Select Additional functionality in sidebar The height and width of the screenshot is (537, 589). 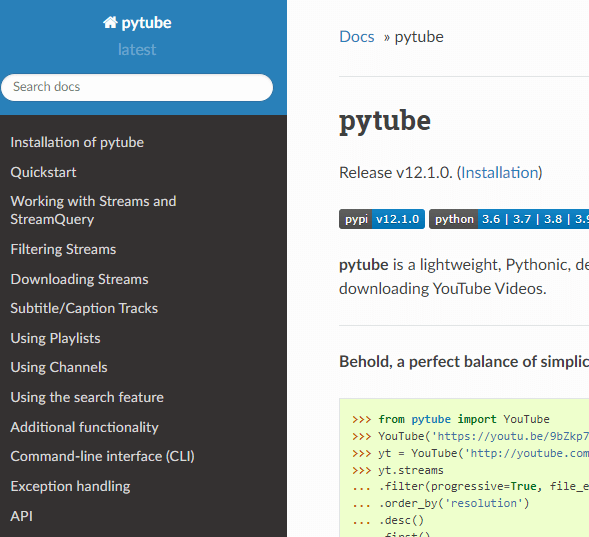85,427
